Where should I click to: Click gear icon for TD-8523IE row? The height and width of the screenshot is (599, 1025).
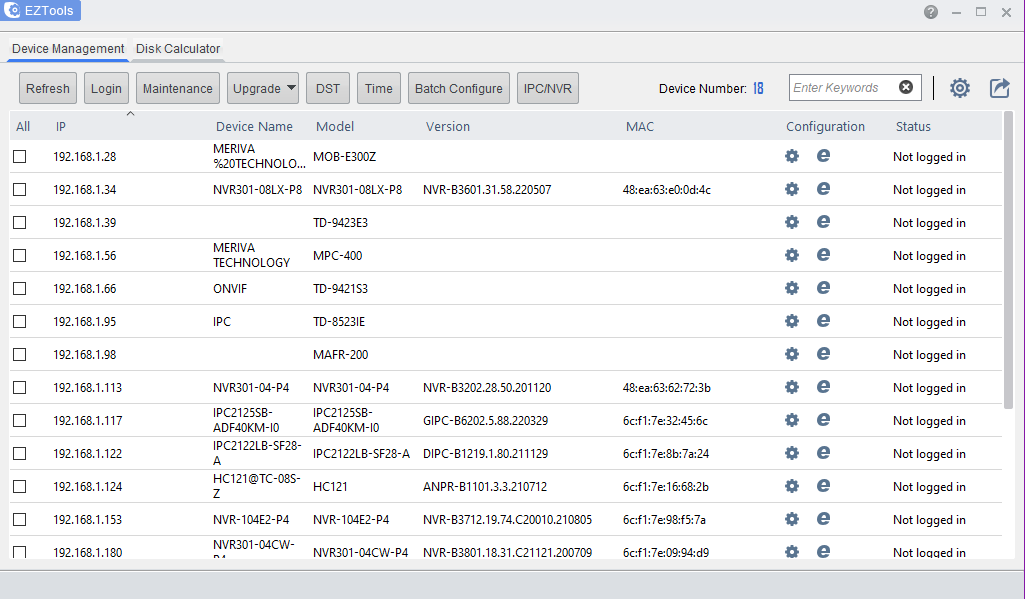792,320
